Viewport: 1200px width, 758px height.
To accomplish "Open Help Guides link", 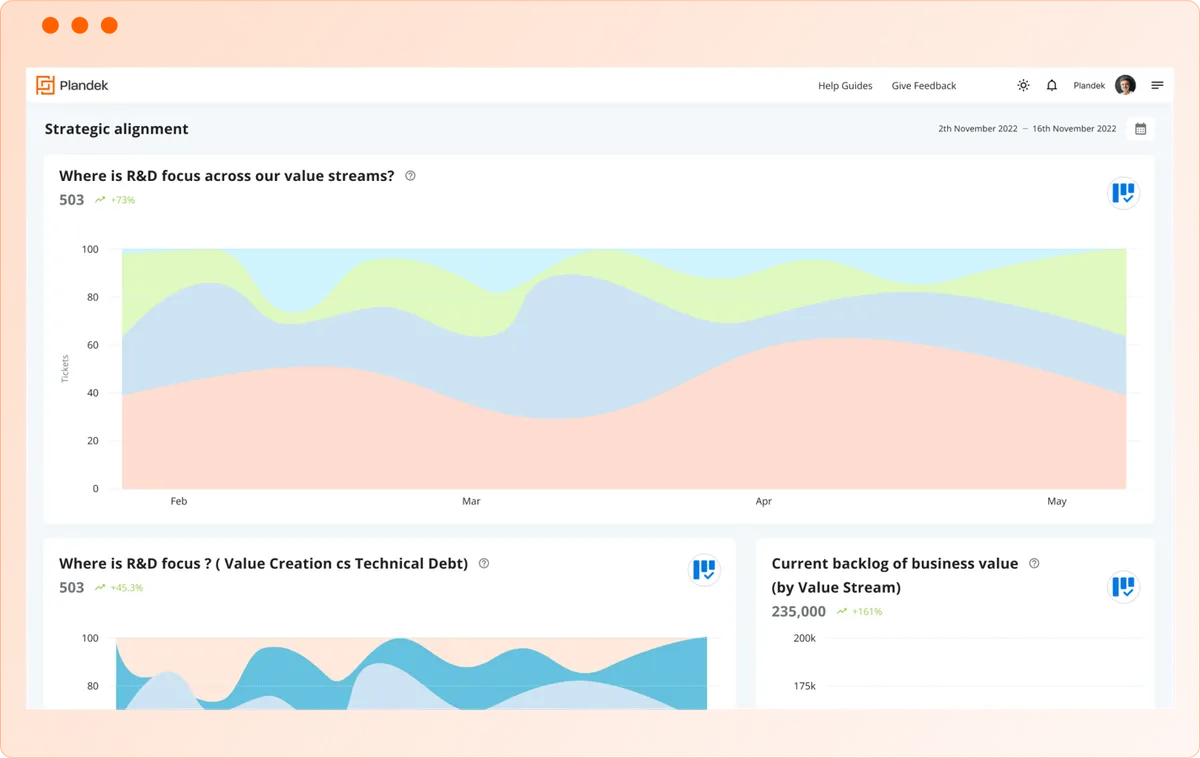I will point(845,86).
